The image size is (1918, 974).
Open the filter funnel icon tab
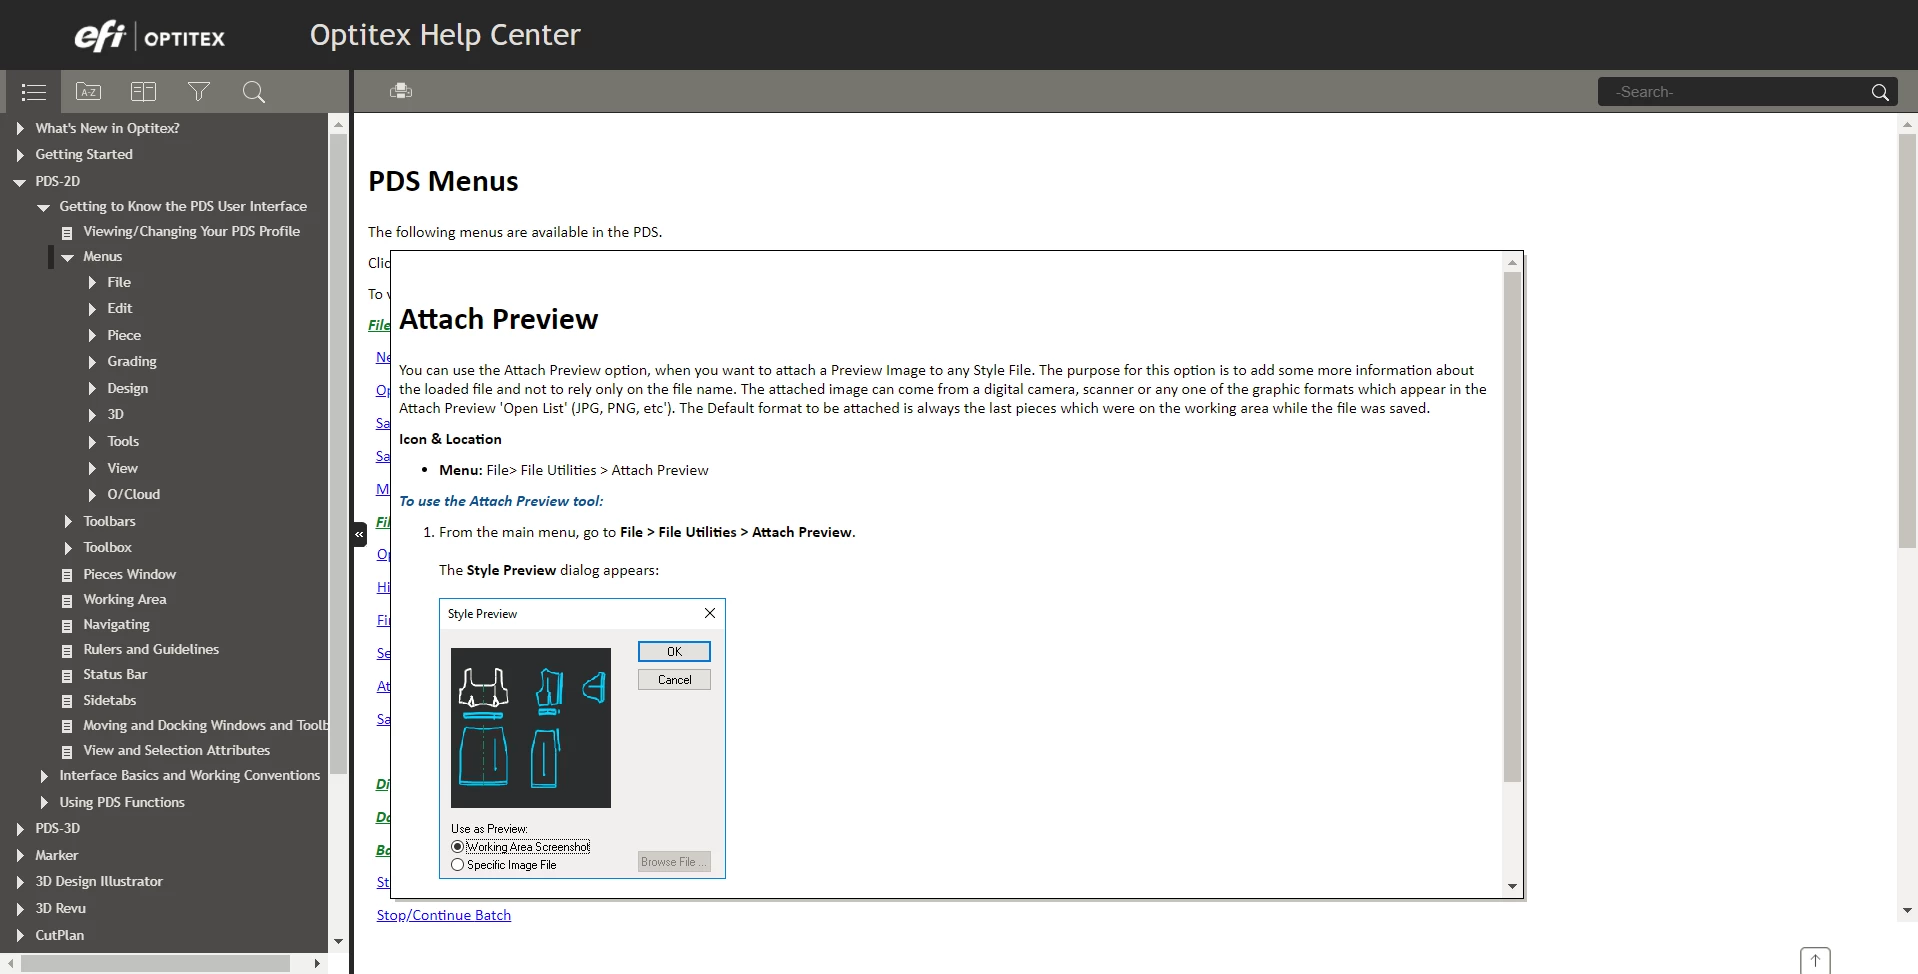[199, 92]
